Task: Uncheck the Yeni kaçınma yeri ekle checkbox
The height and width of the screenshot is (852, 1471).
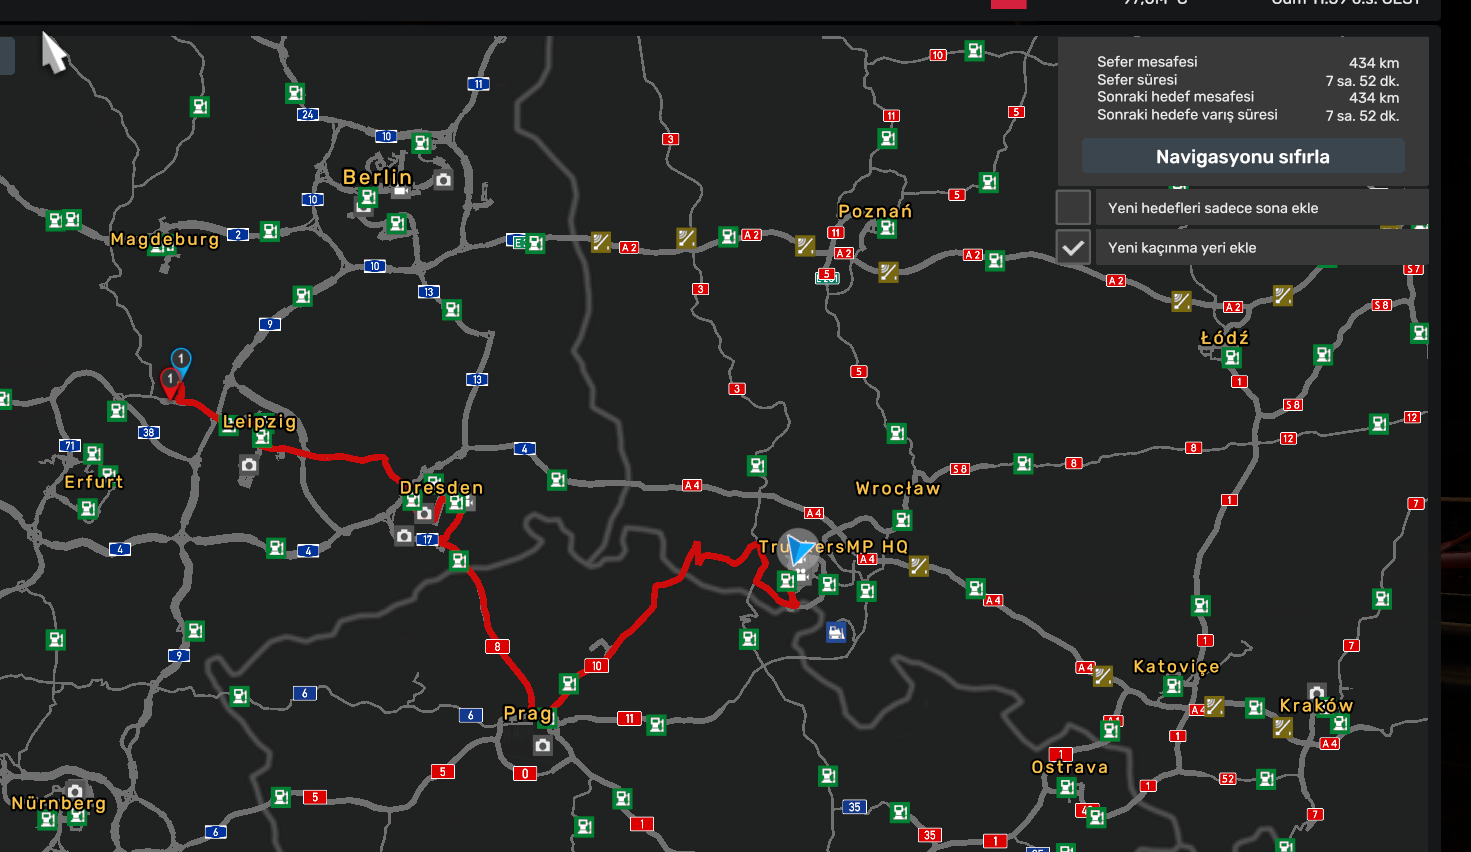Action: coord(1073,247)
